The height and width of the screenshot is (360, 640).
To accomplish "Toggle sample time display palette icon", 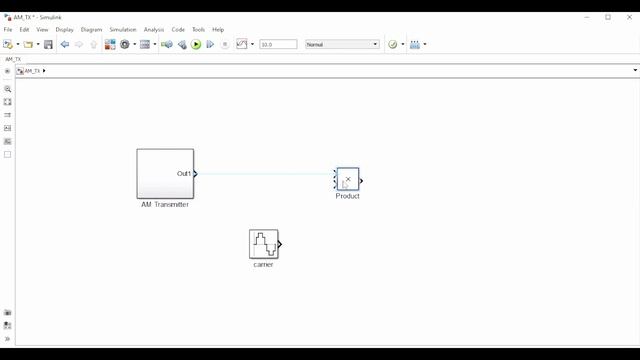I will [7, 115].
